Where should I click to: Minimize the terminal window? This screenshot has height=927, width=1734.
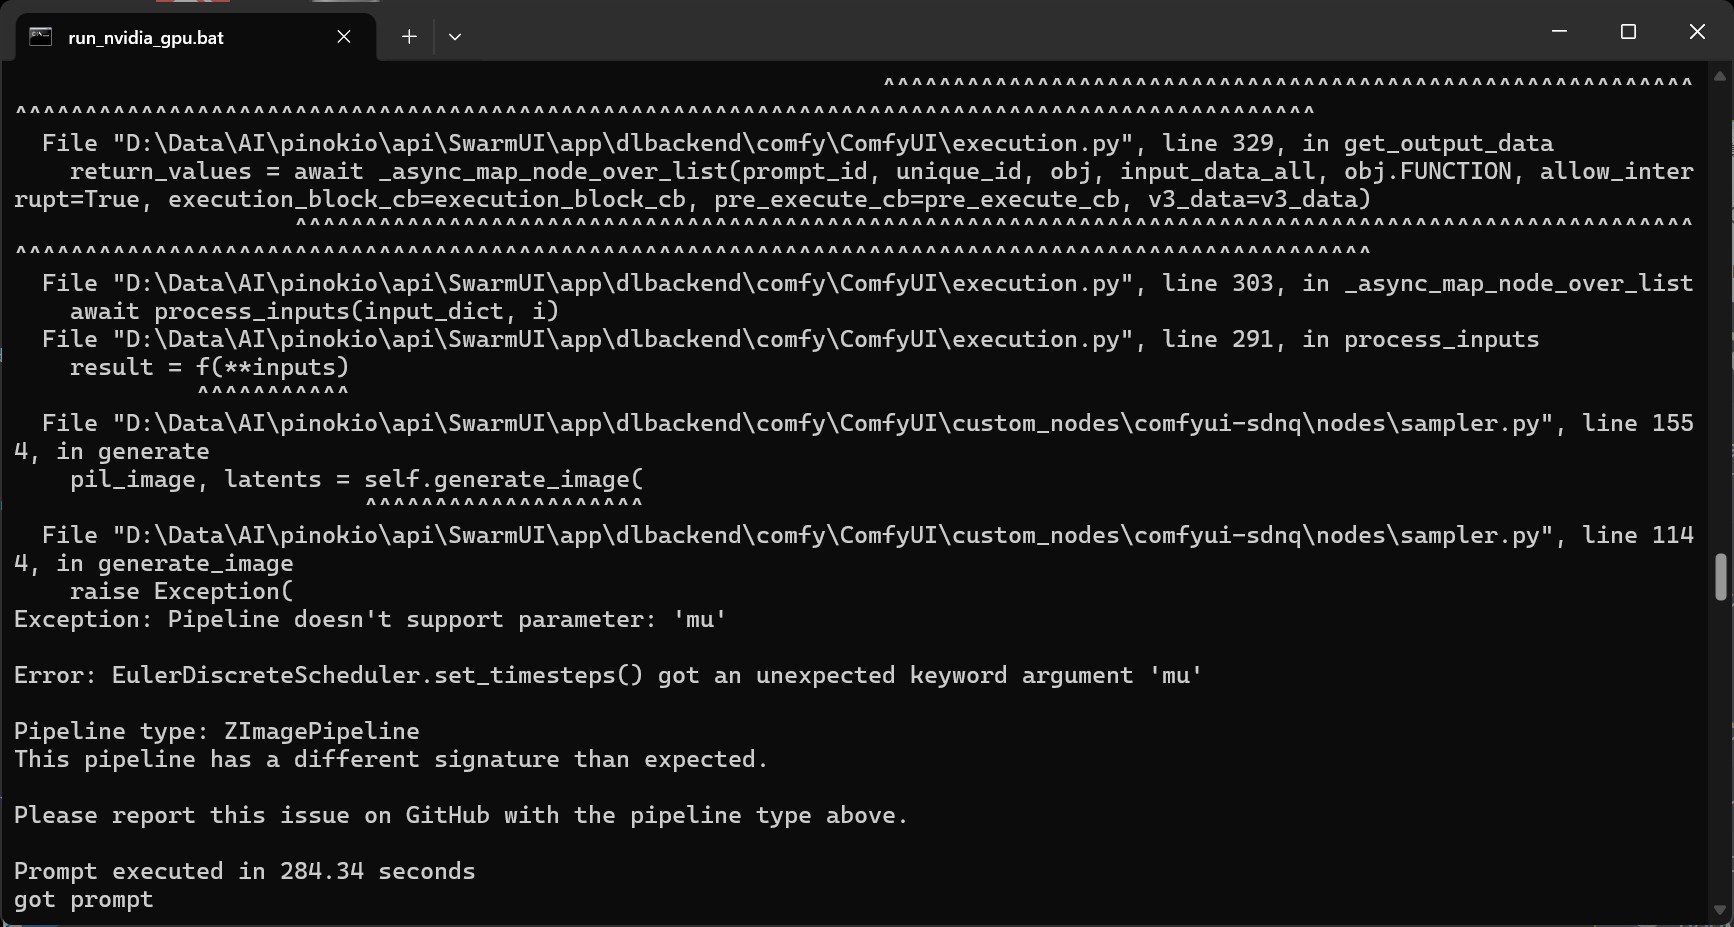point(1559,32)
